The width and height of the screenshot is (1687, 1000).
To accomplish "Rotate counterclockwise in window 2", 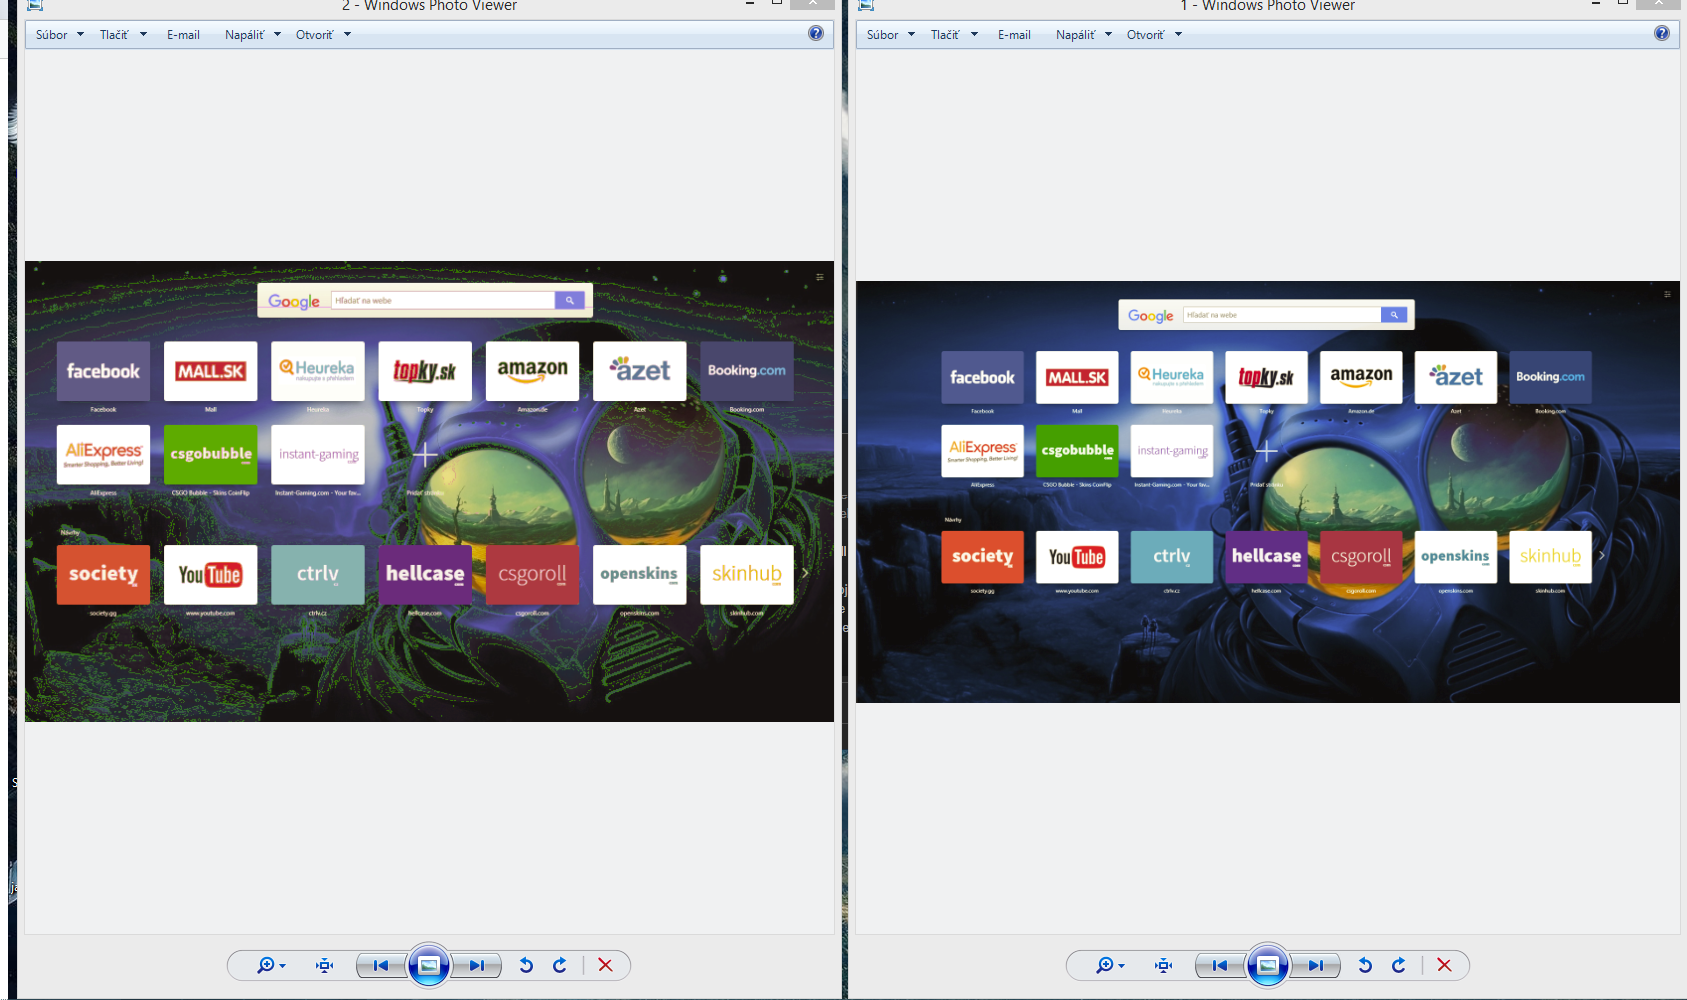I will pos(526,965).
